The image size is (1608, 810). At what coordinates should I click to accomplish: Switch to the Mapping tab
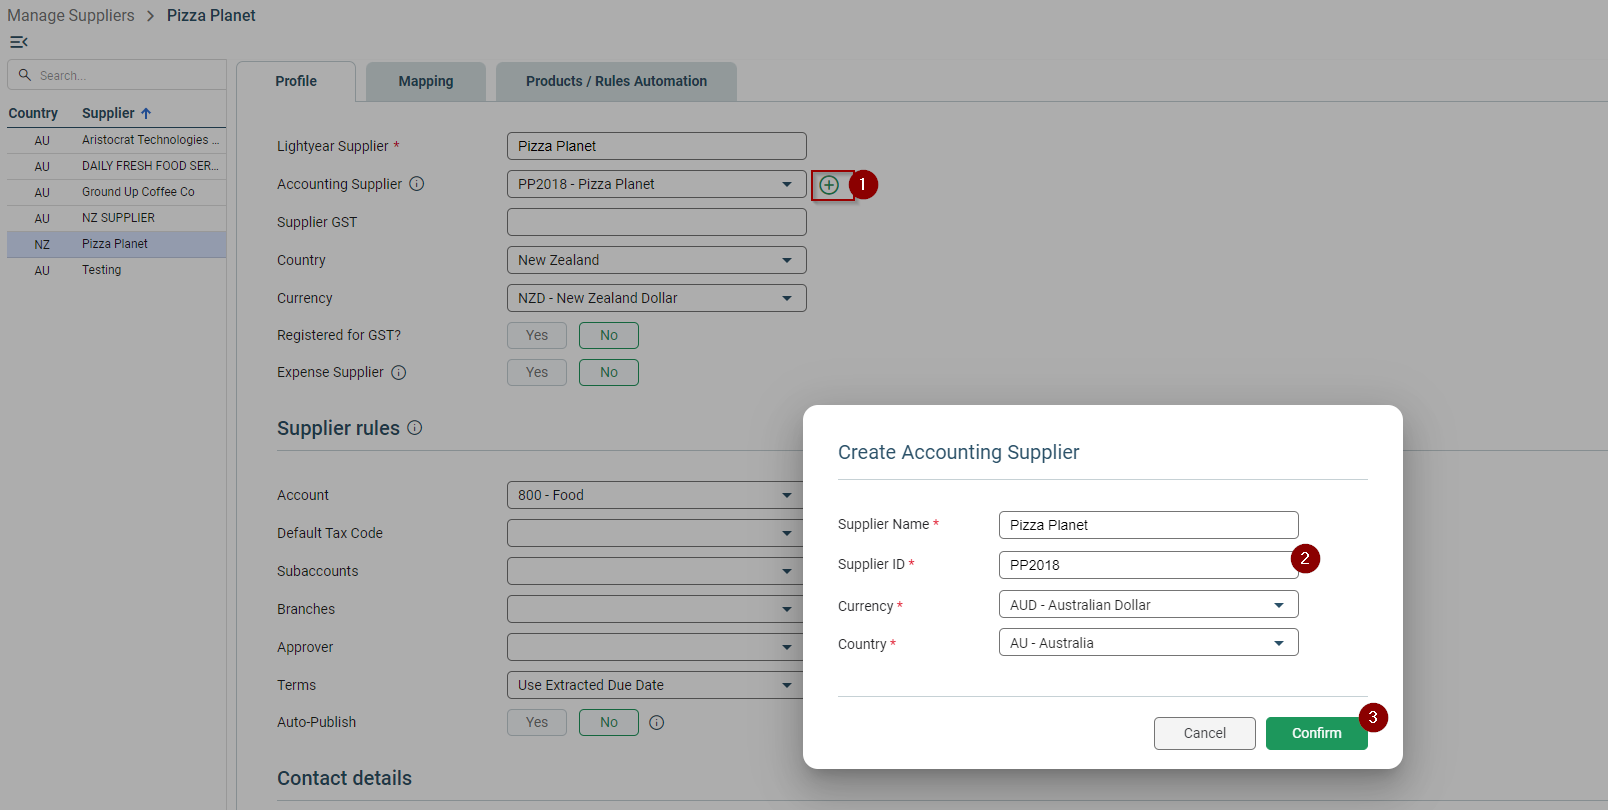pos(426,81)
